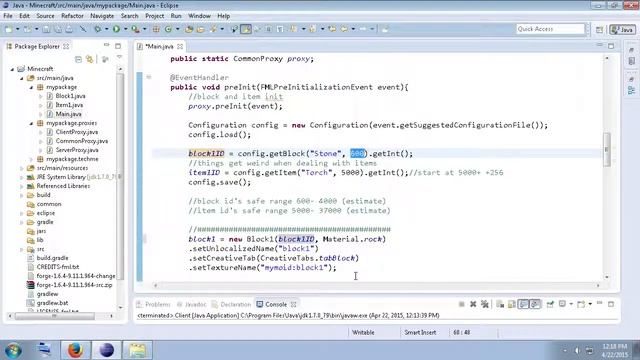Click the editor vertical scrollbar thumb
640x360 pixels.
(x=607, y=150)
